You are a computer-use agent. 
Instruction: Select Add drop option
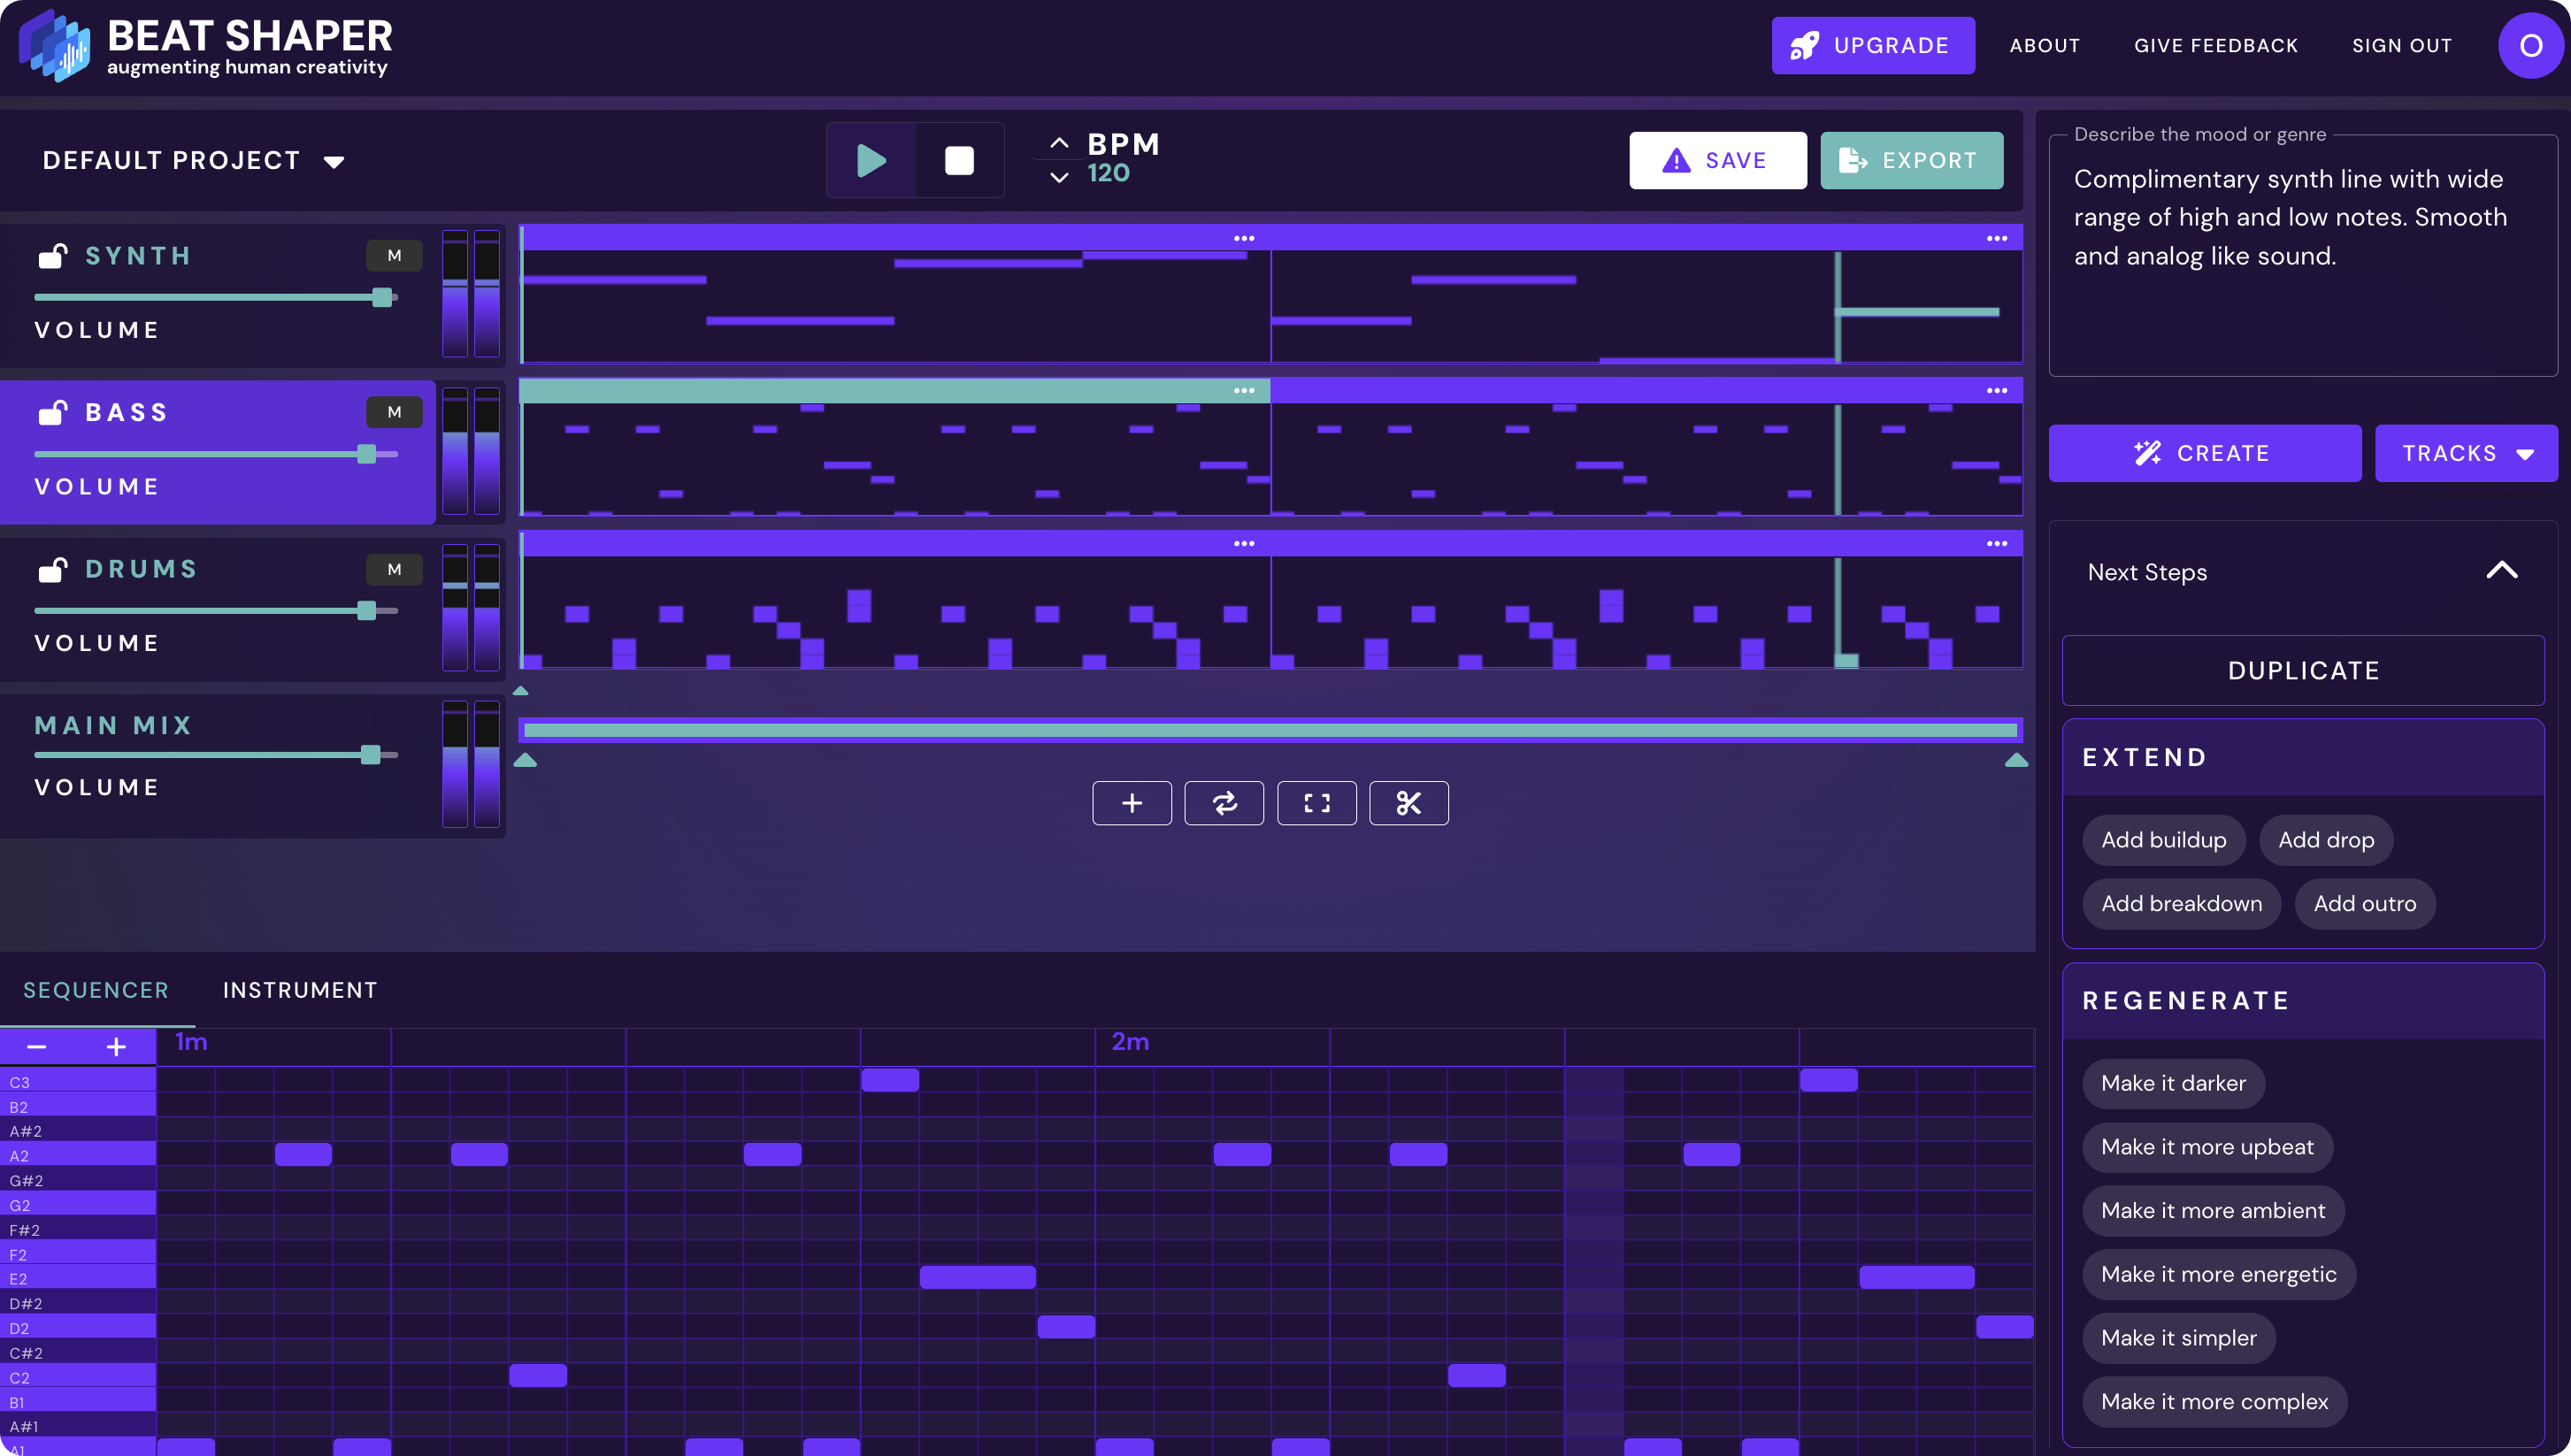click(2326, 840)
